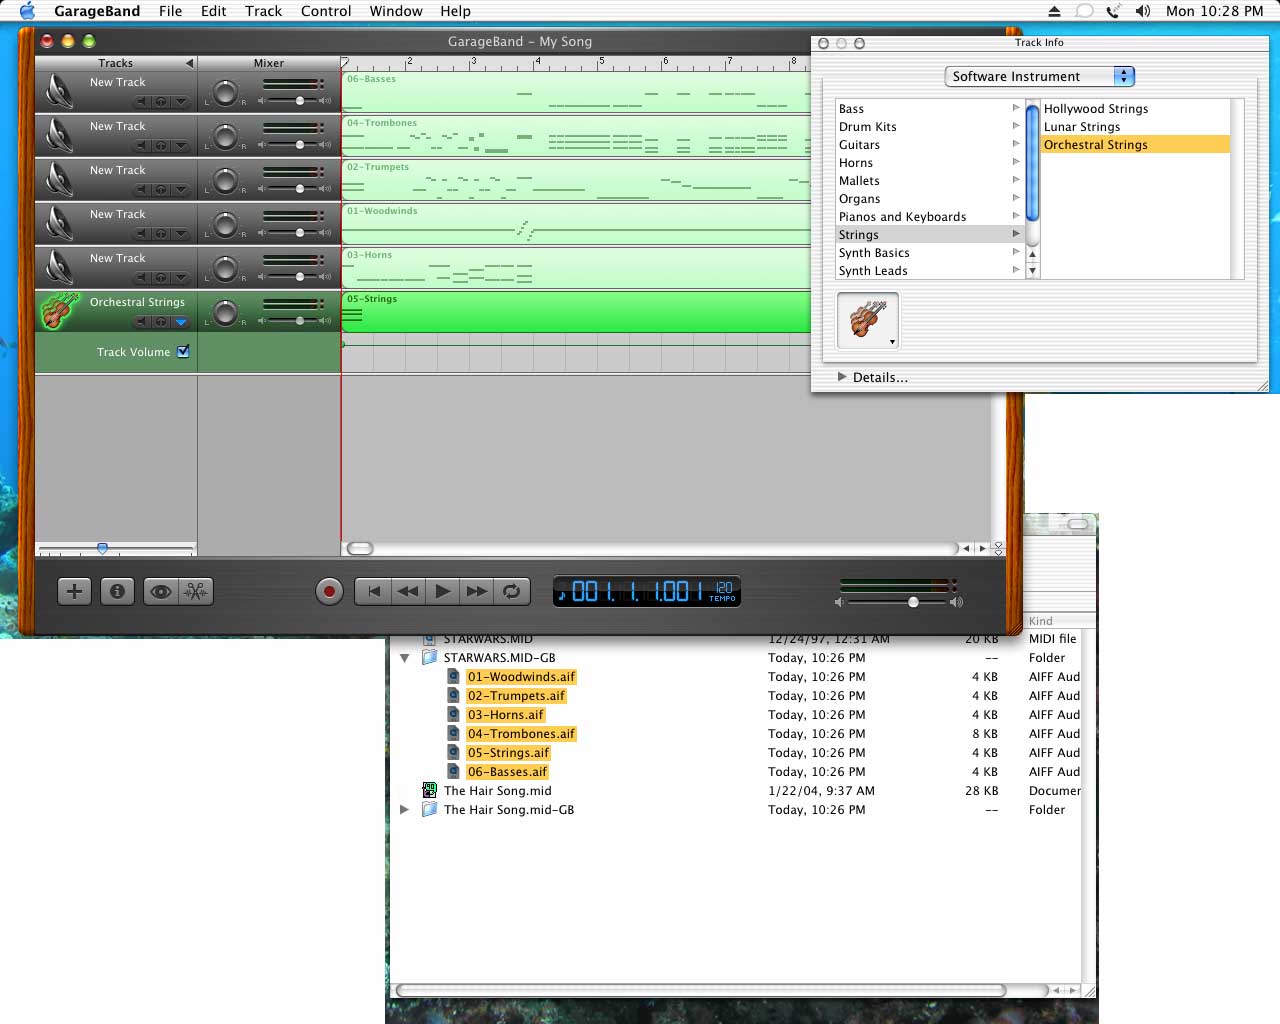
Task: Select the 05-Strings.aif file
Action: (x=508, y=753)
